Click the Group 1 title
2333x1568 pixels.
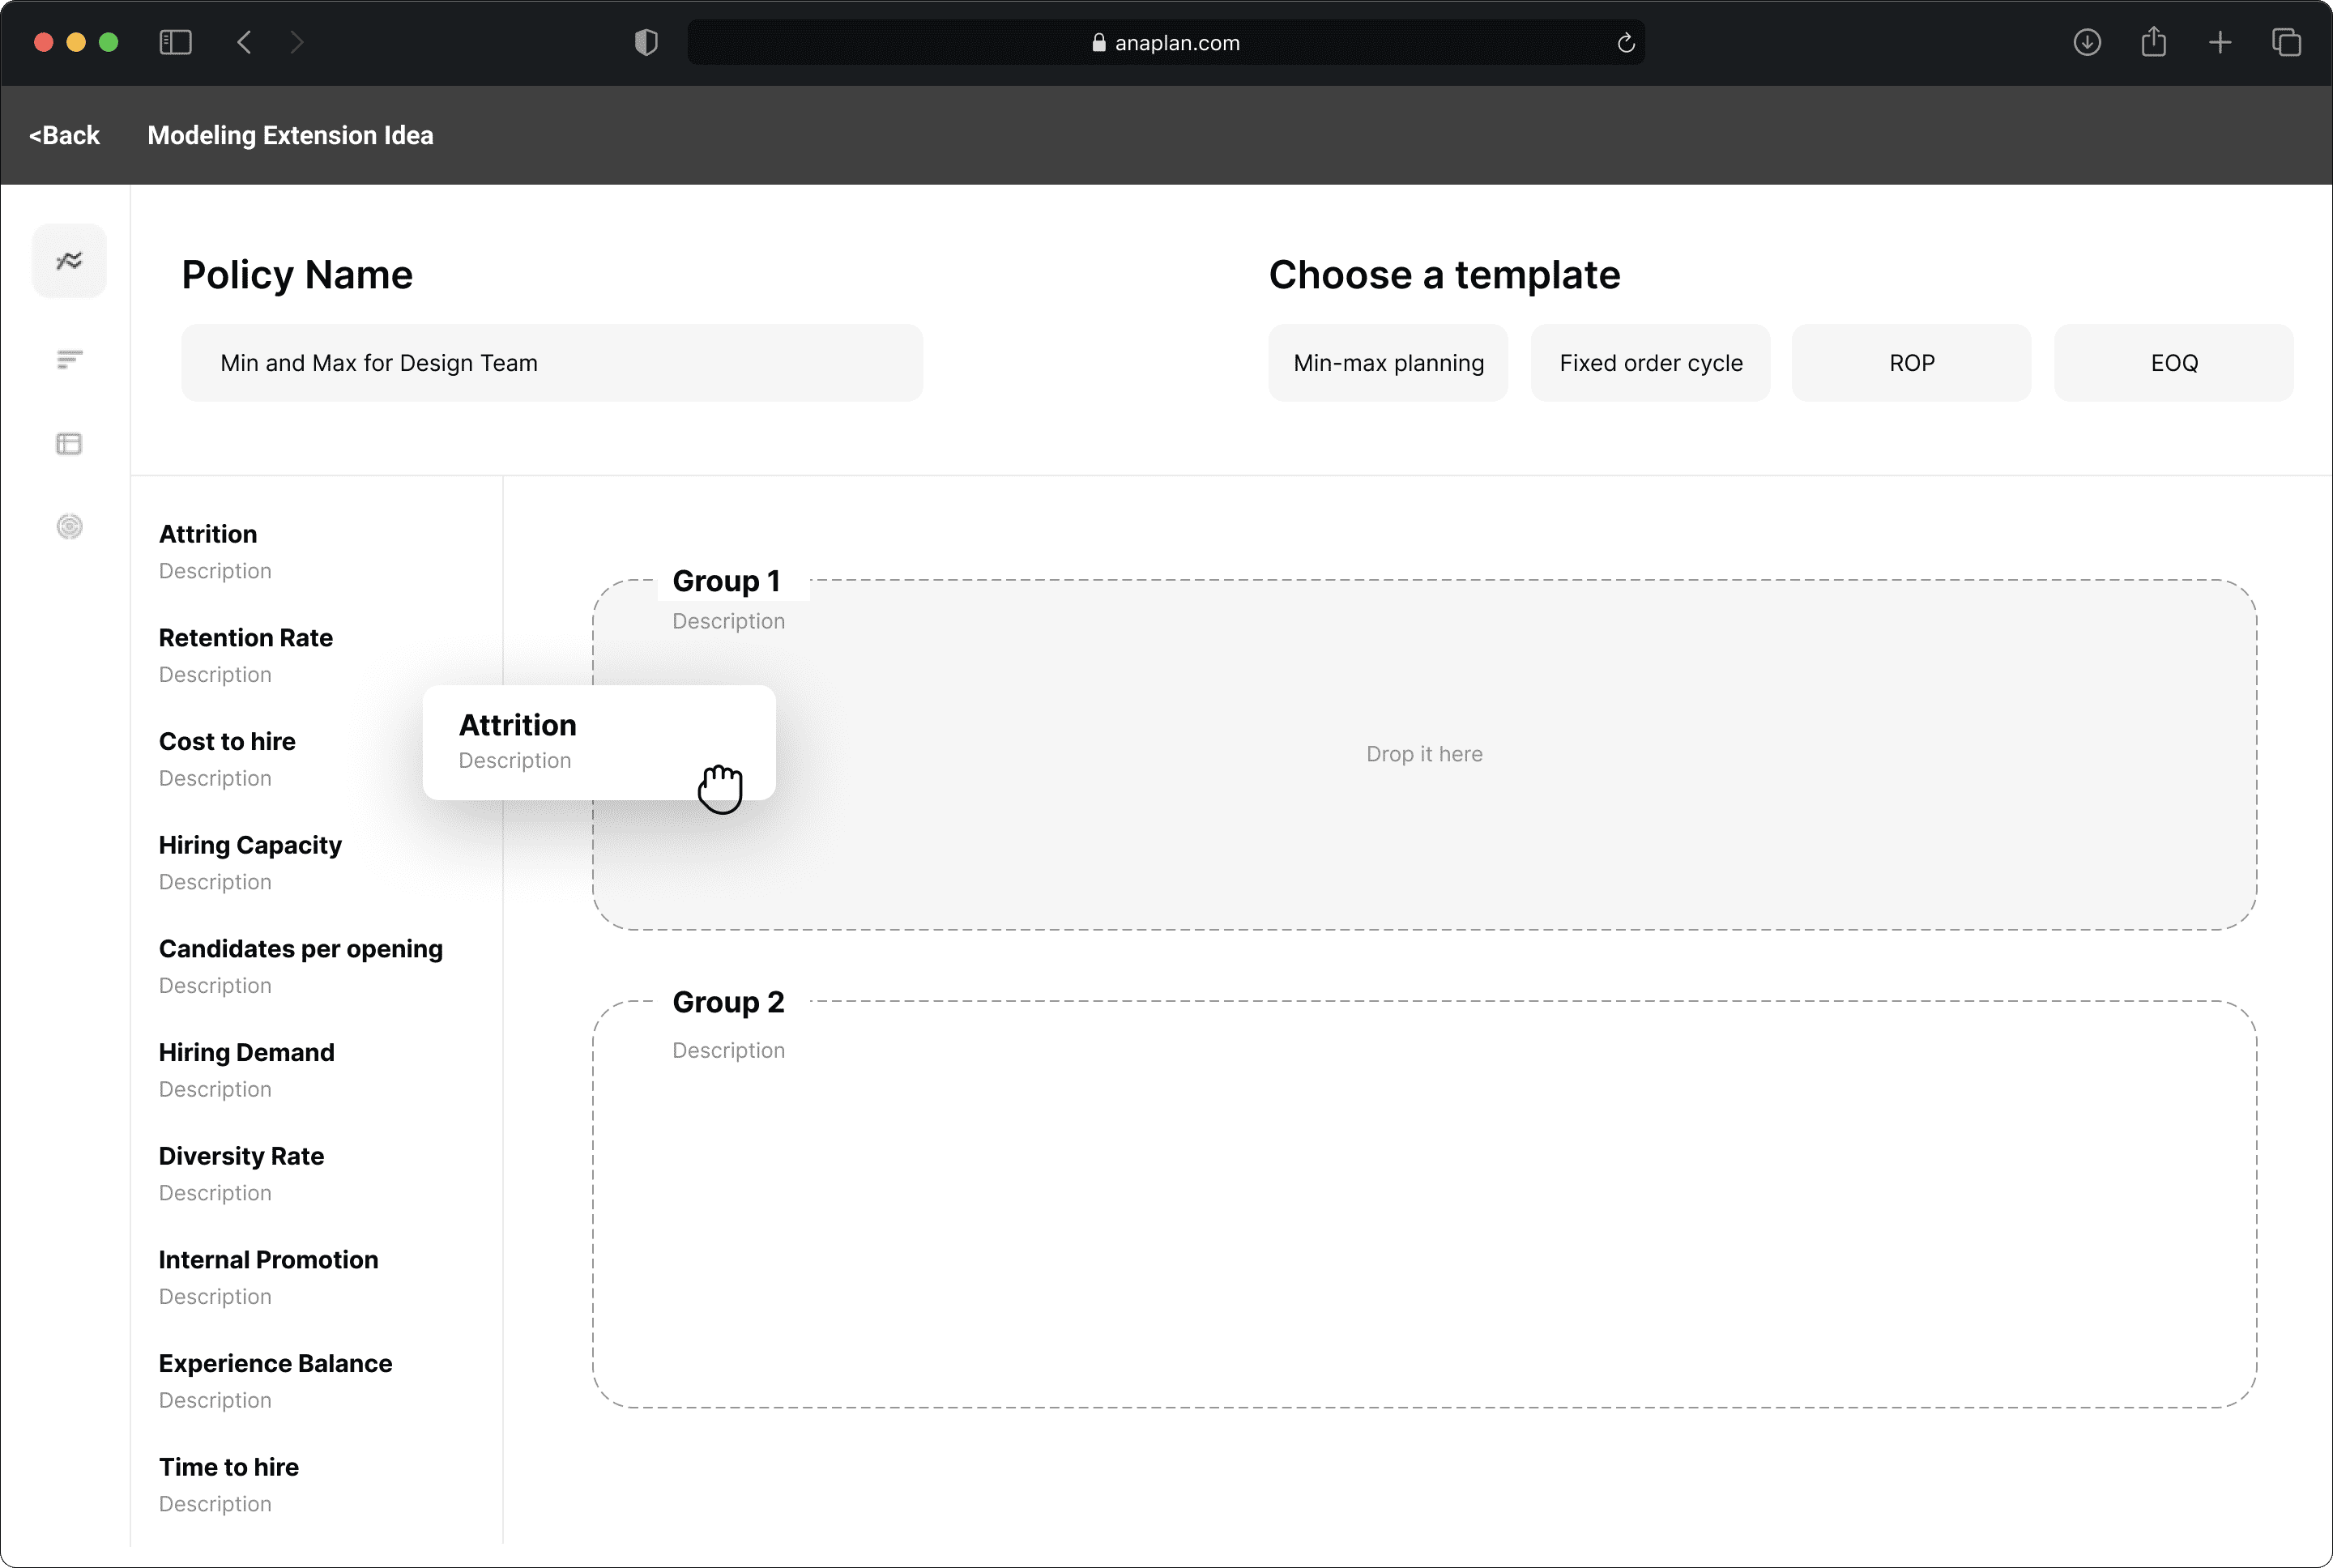[726, 581]
